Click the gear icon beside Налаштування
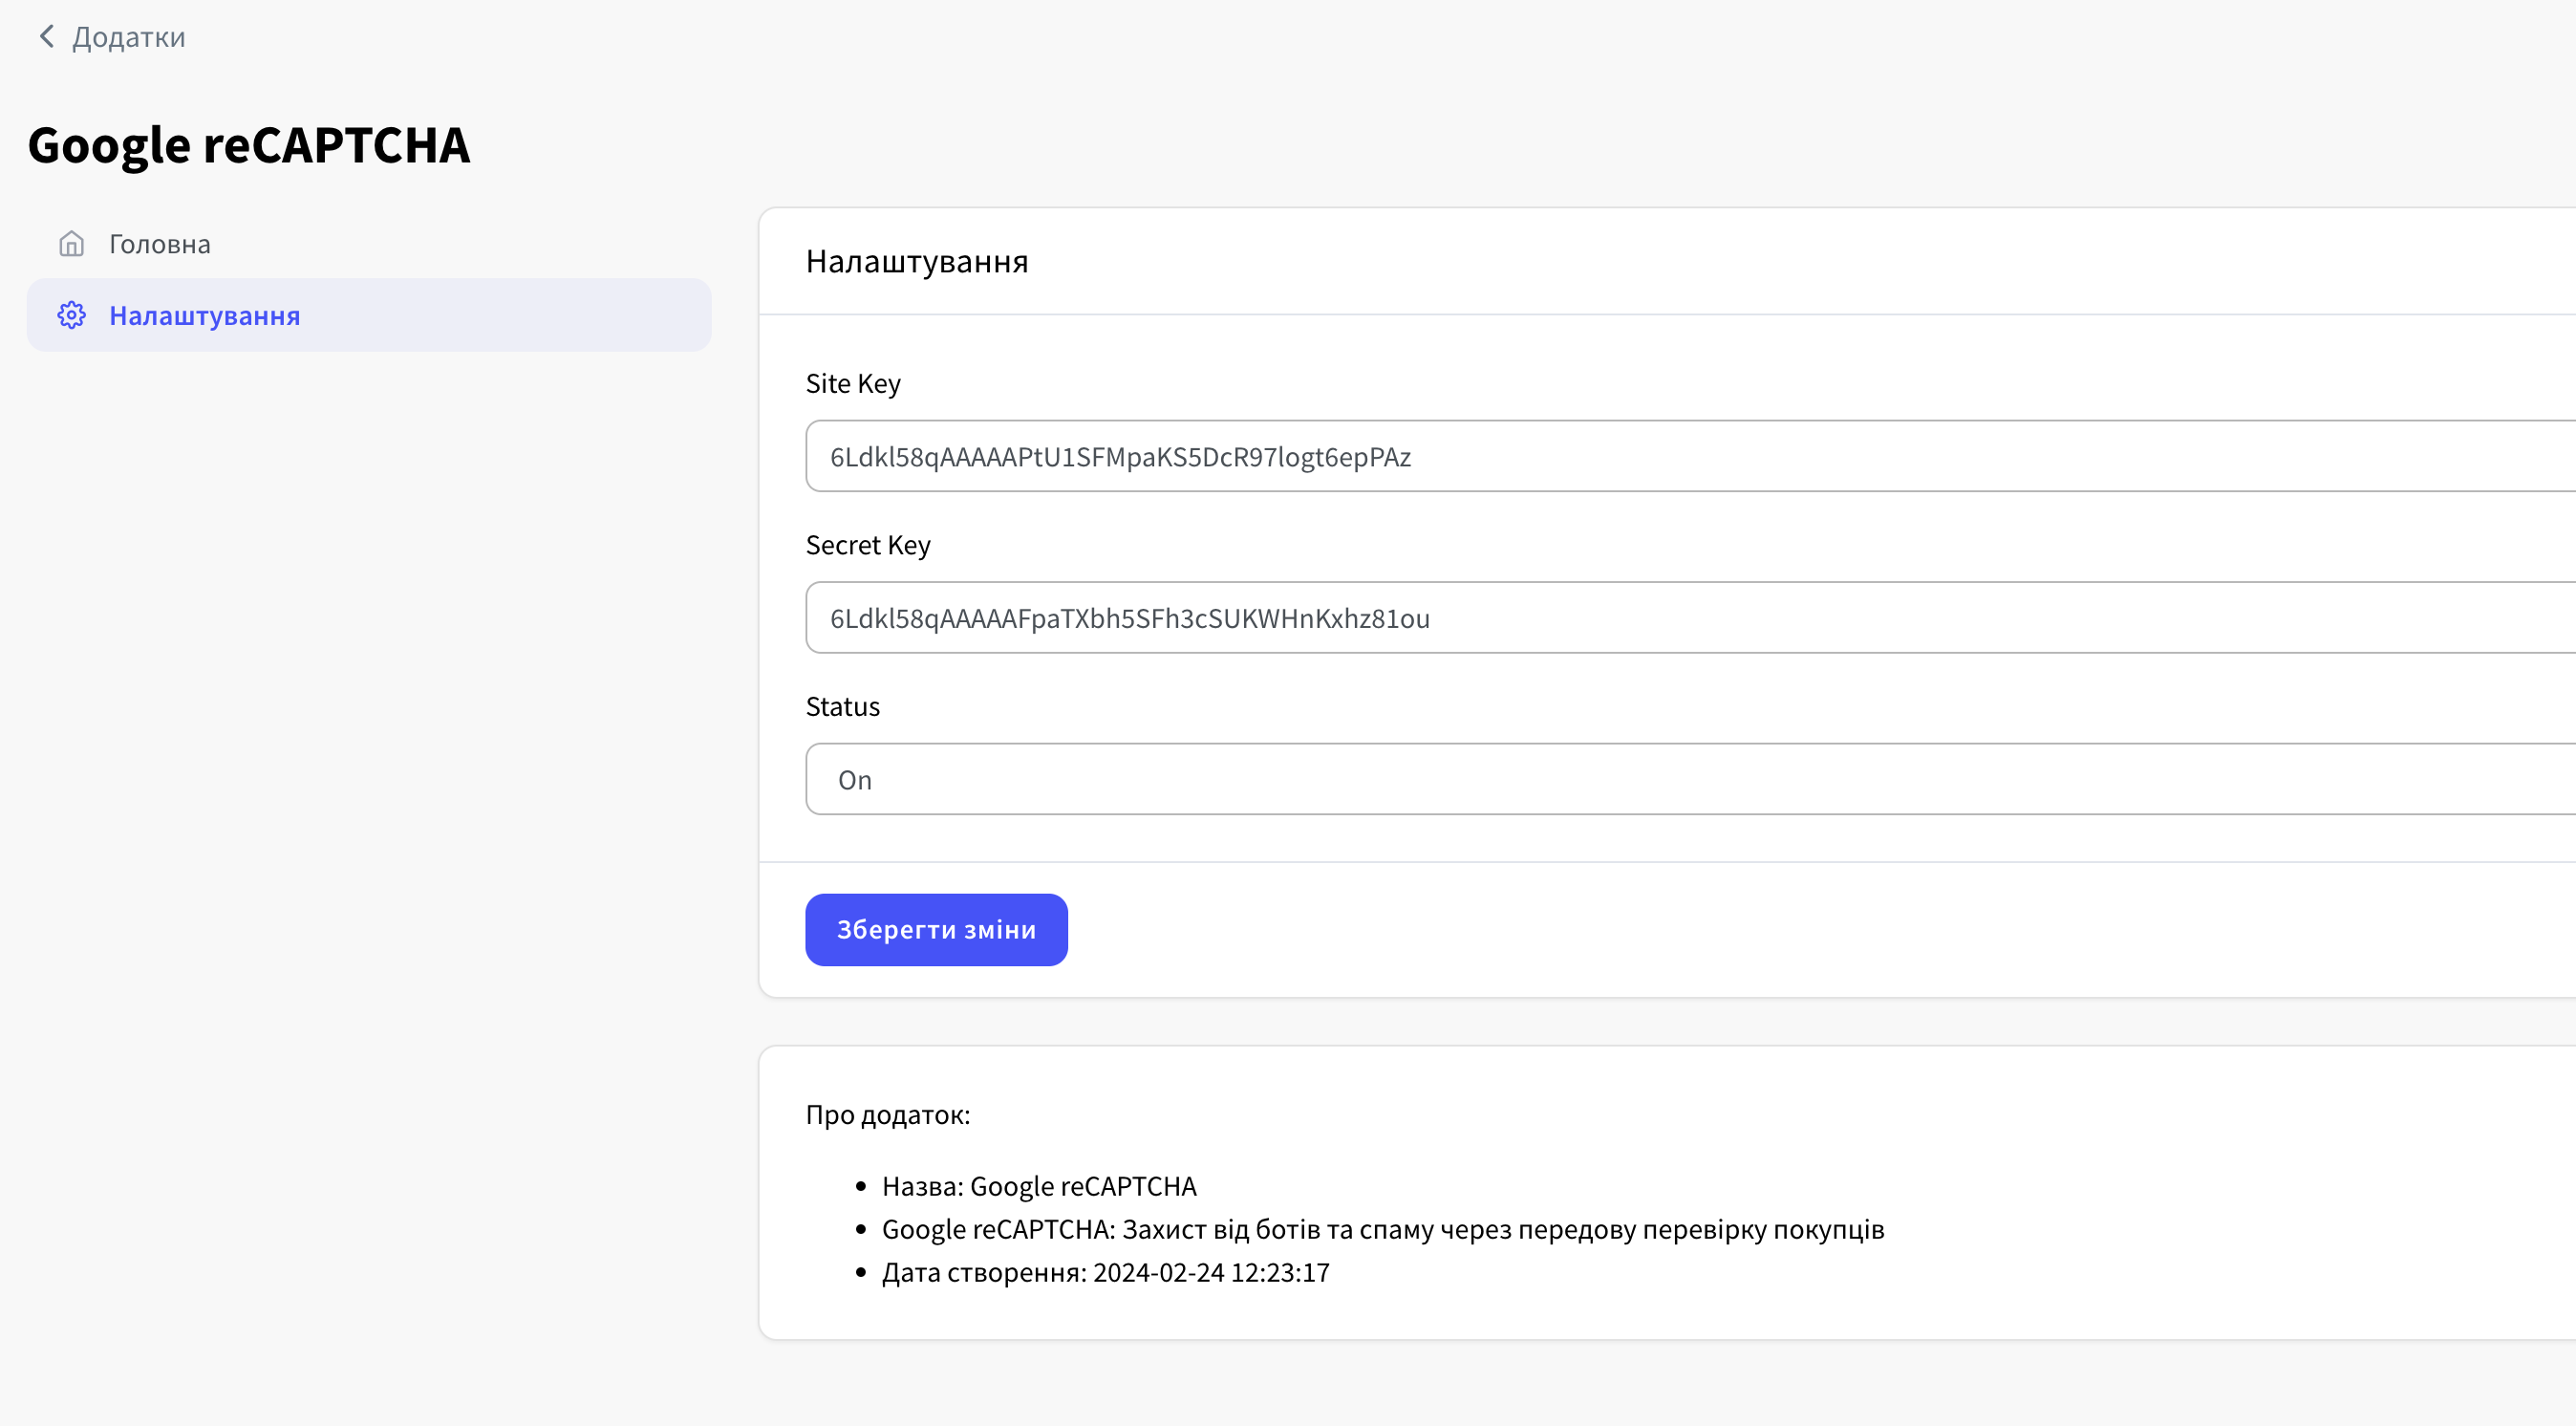Image resolution: width=2576 pixels, height=1426 pixels. pos(71,315)
